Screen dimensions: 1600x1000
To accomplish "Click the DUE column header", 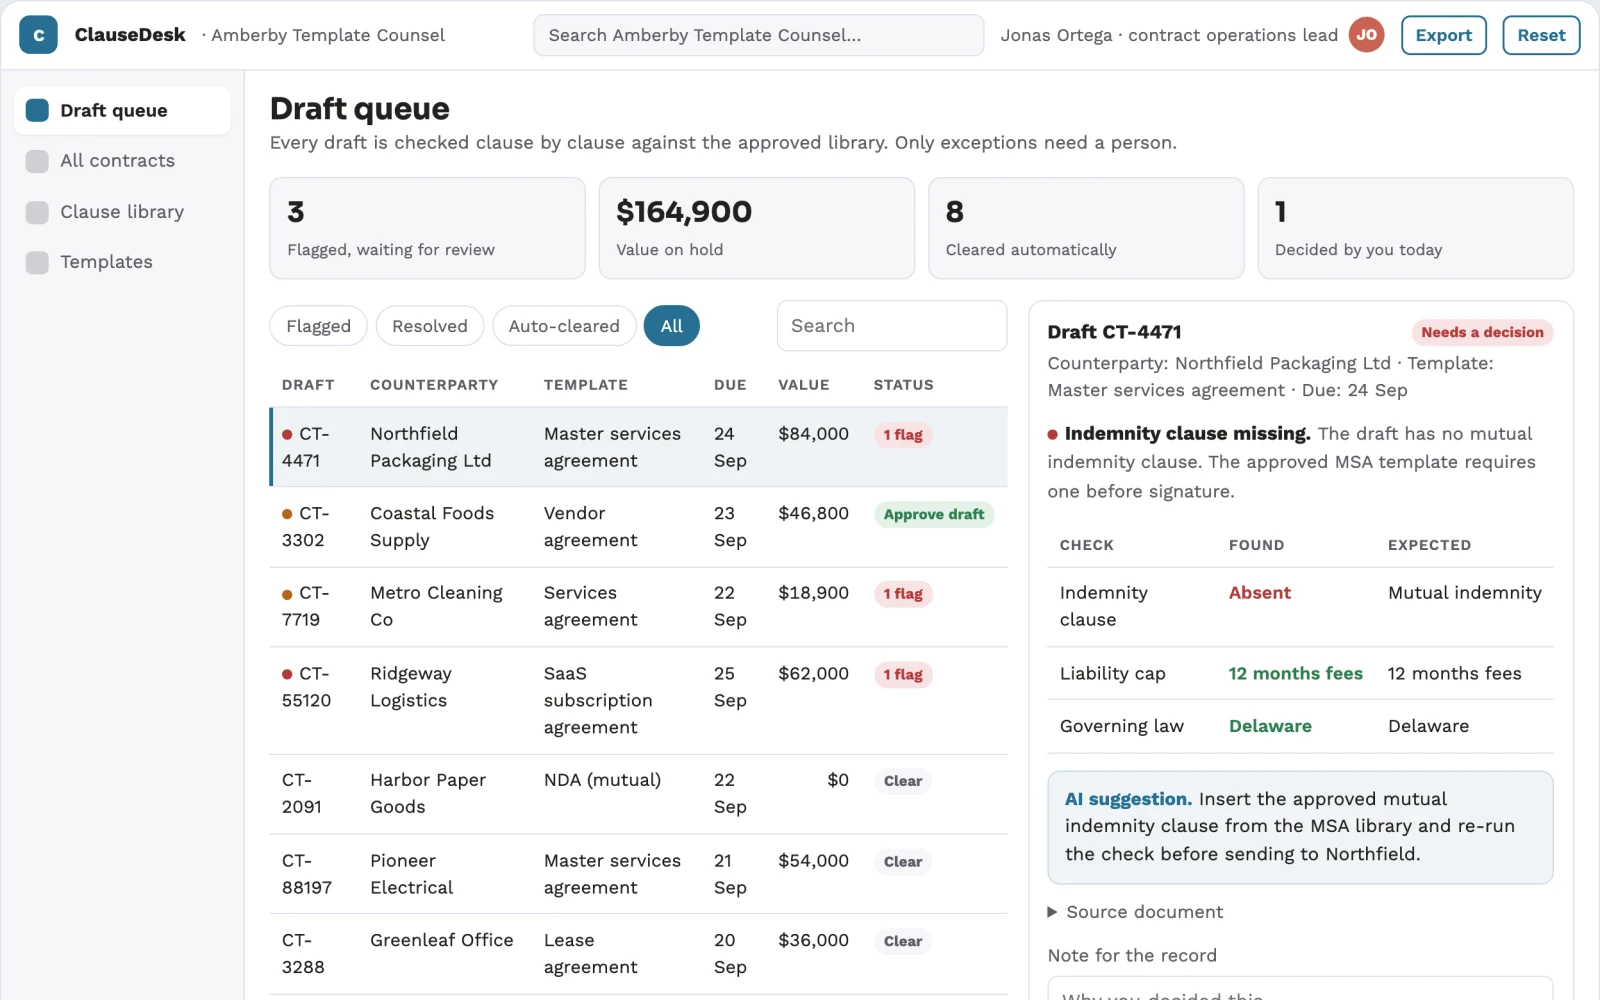I will pos(730,385).
